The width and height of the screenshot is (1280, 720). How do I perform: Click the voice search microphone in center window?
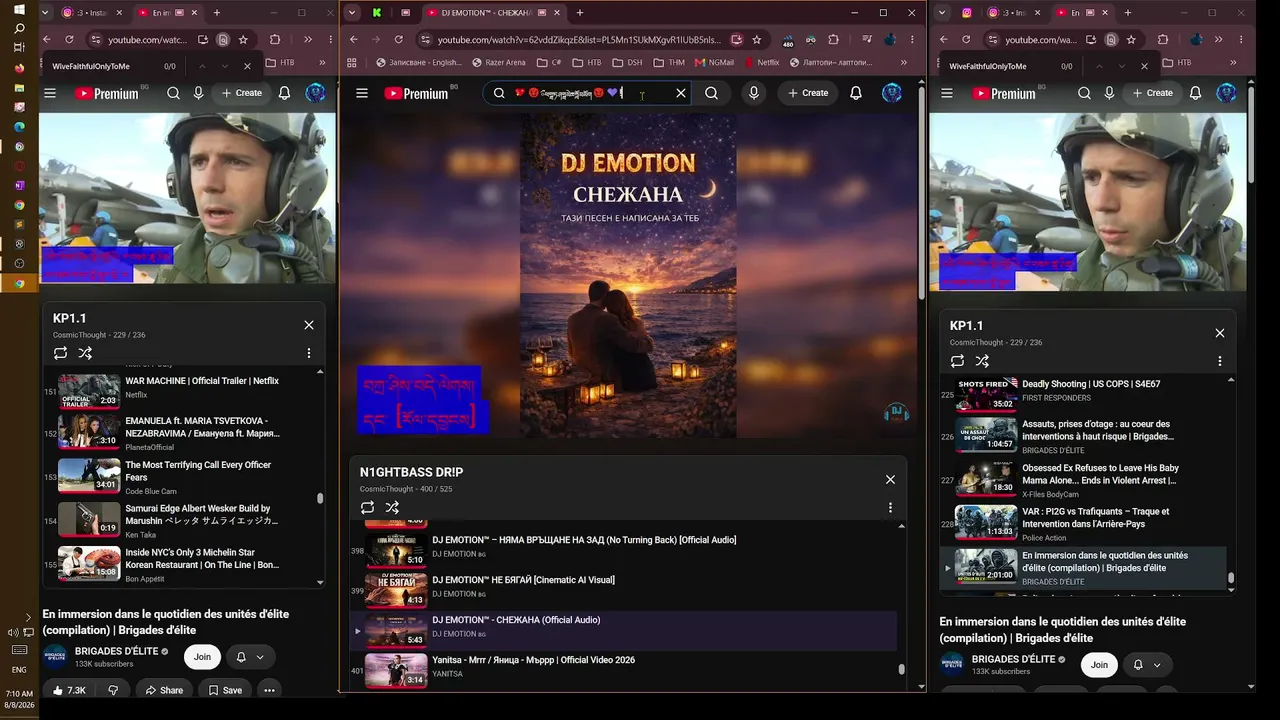coord(753,93)
